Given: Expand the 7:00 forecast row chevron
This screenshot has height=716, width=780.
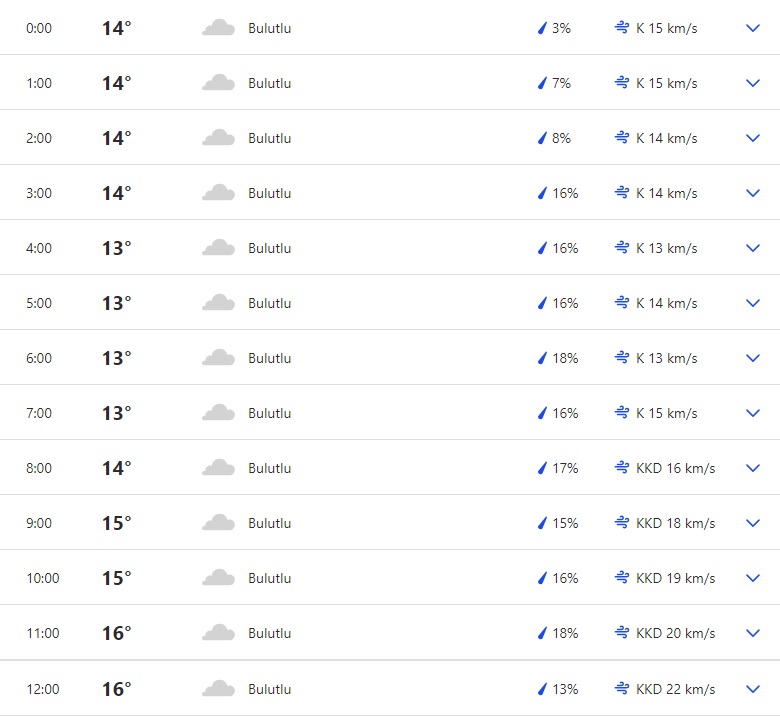Looking at the screenshot, I should point(753,413).
